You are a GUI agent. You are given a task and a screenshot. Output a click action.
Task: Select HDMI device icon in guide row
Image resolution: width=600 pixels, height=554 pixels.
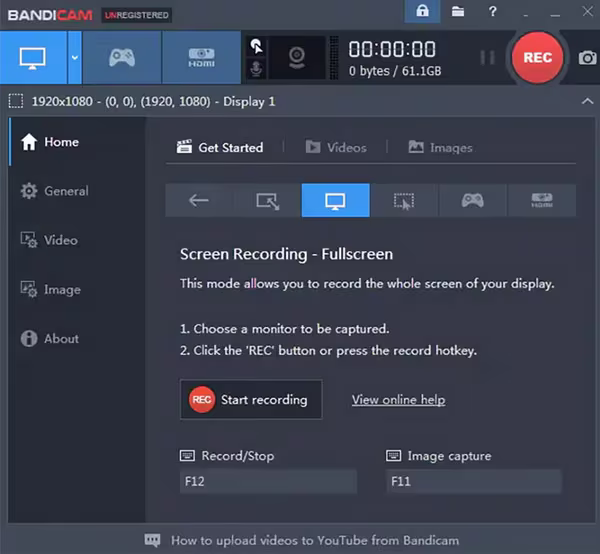pos(541,200)
